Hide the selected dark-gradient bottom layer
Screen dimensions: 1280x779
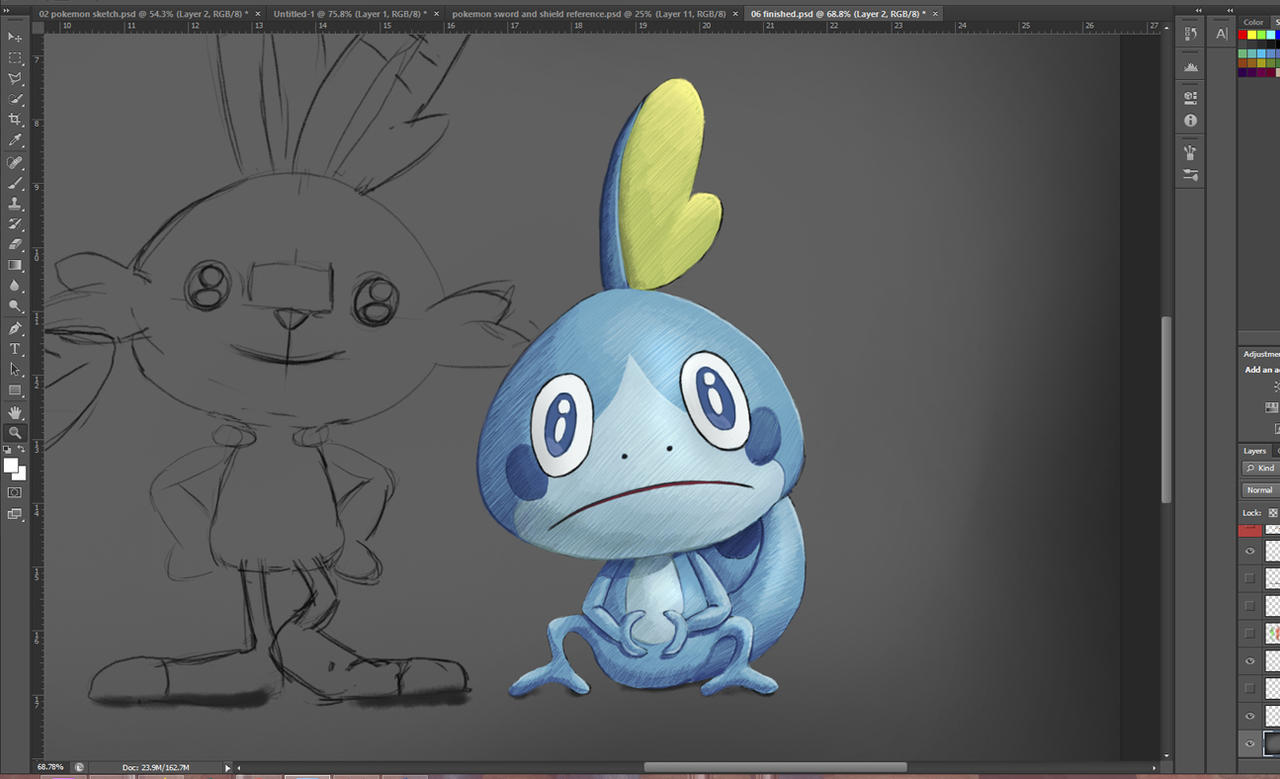(1250, 744)
